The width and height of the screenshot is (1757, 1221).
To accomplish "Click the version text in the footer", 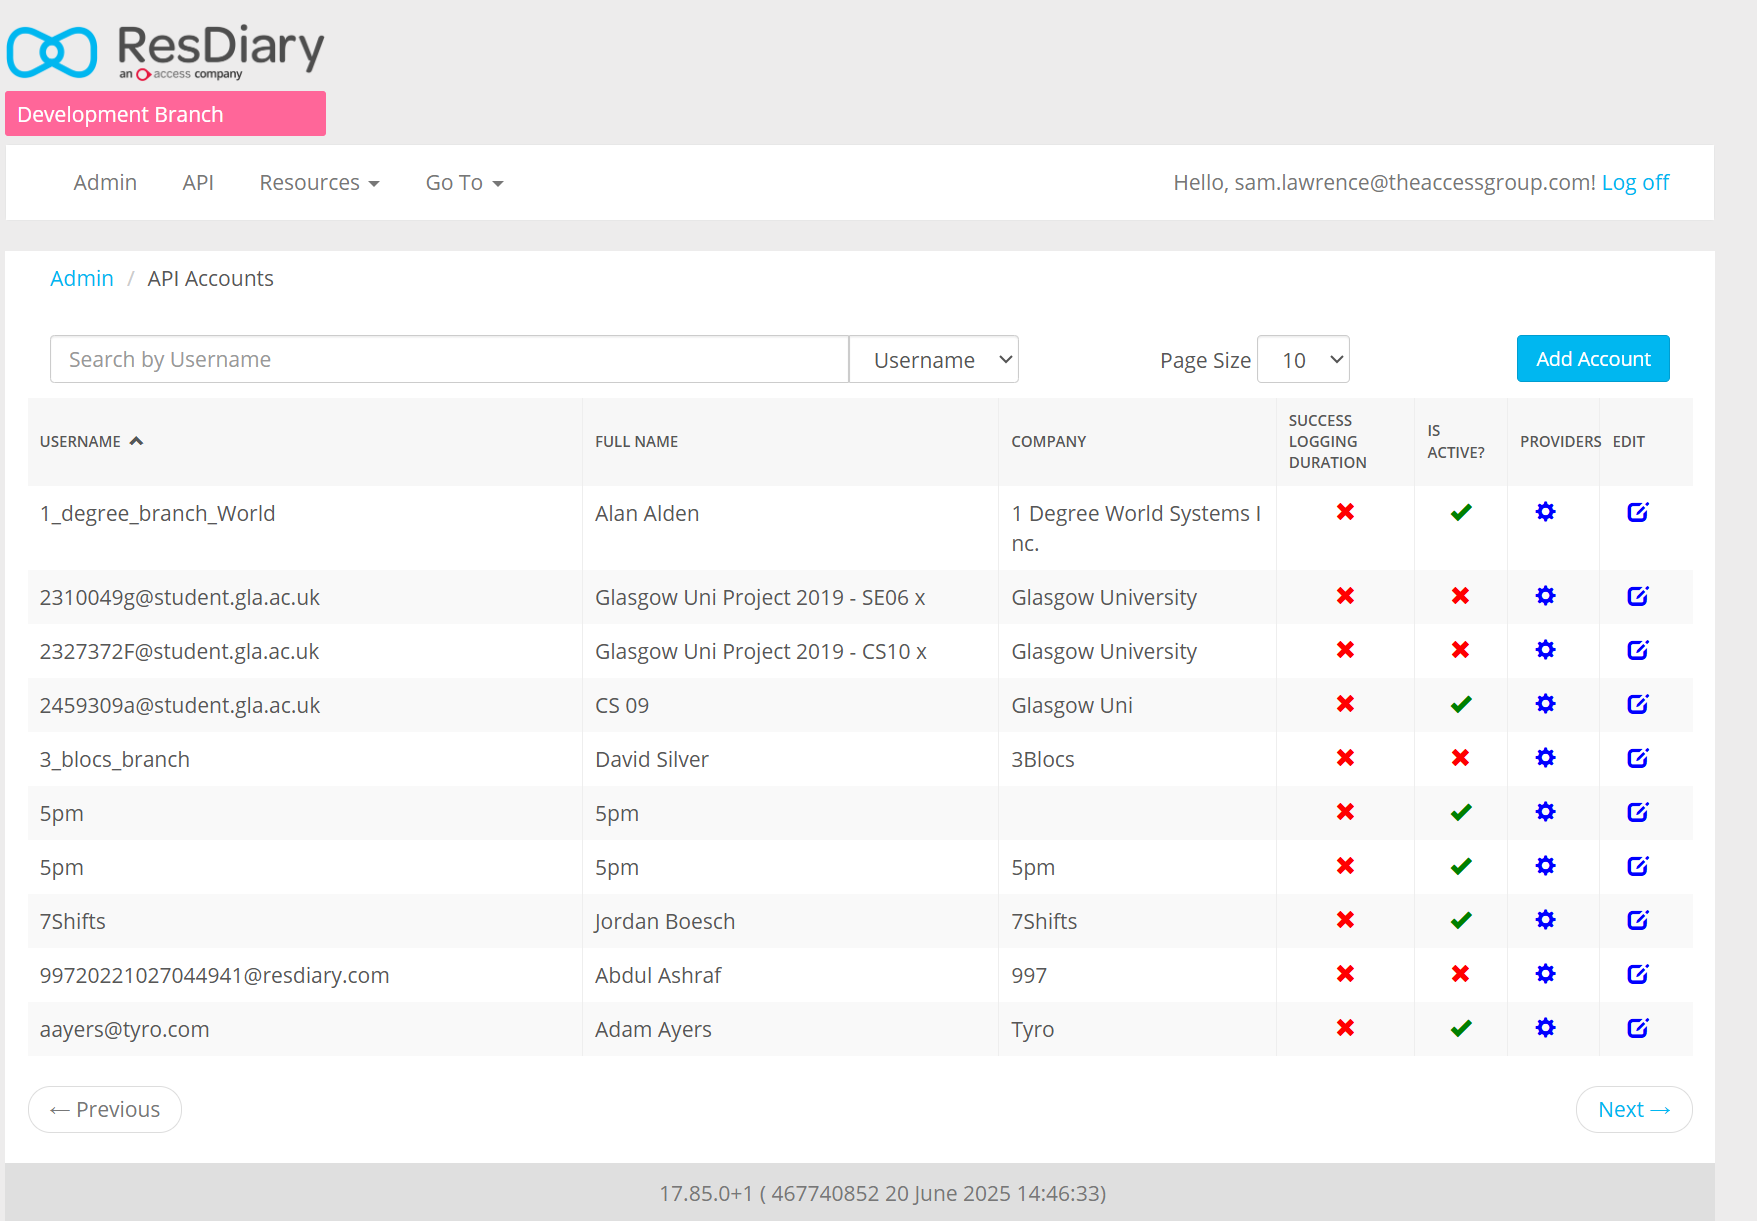I will click(882, 1193).
